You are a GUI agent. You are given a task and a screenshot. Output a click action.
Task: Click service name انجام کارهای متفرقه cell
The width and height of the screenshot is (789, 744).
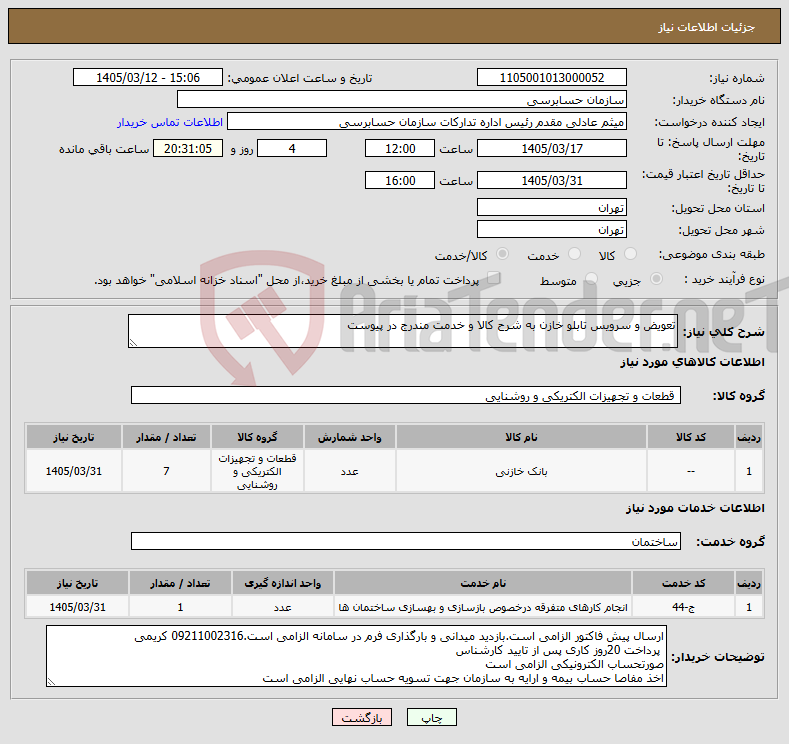tap(483, 607)
